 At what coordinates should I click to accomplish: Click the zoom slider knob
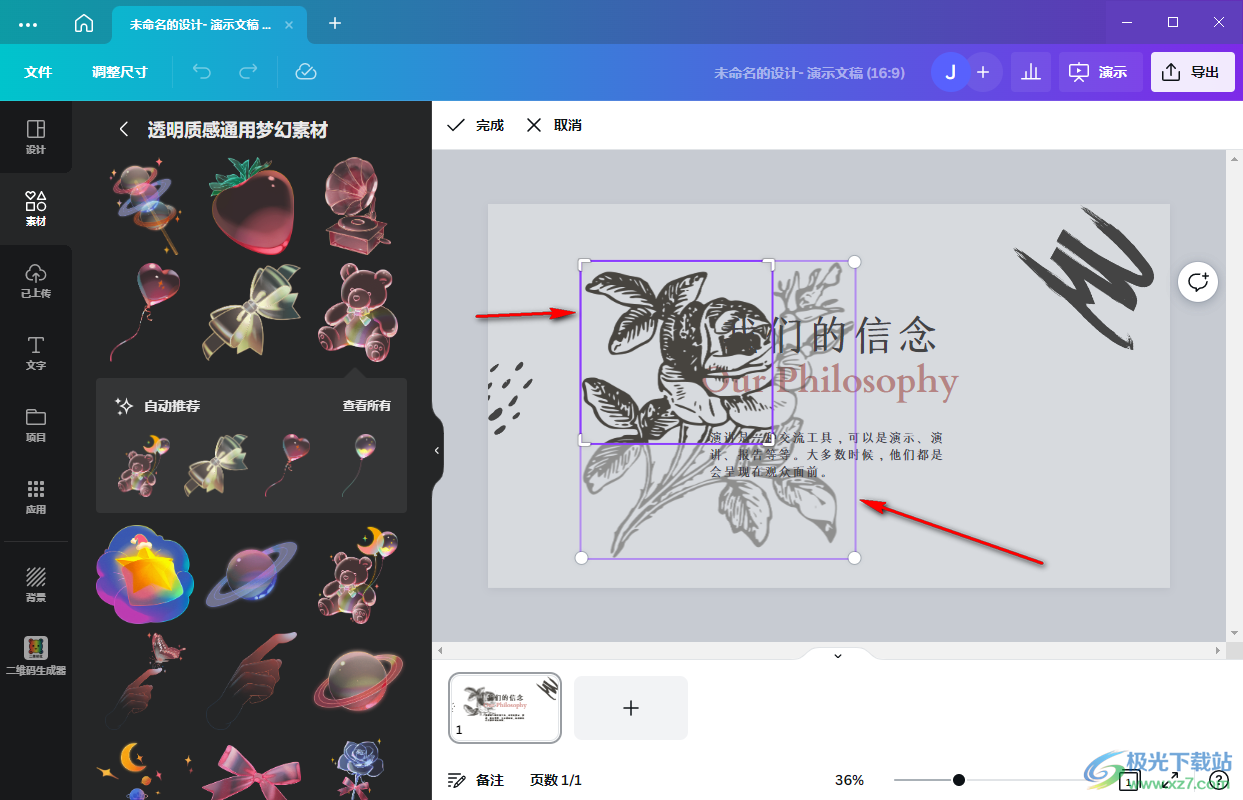[x=958, y=780]
